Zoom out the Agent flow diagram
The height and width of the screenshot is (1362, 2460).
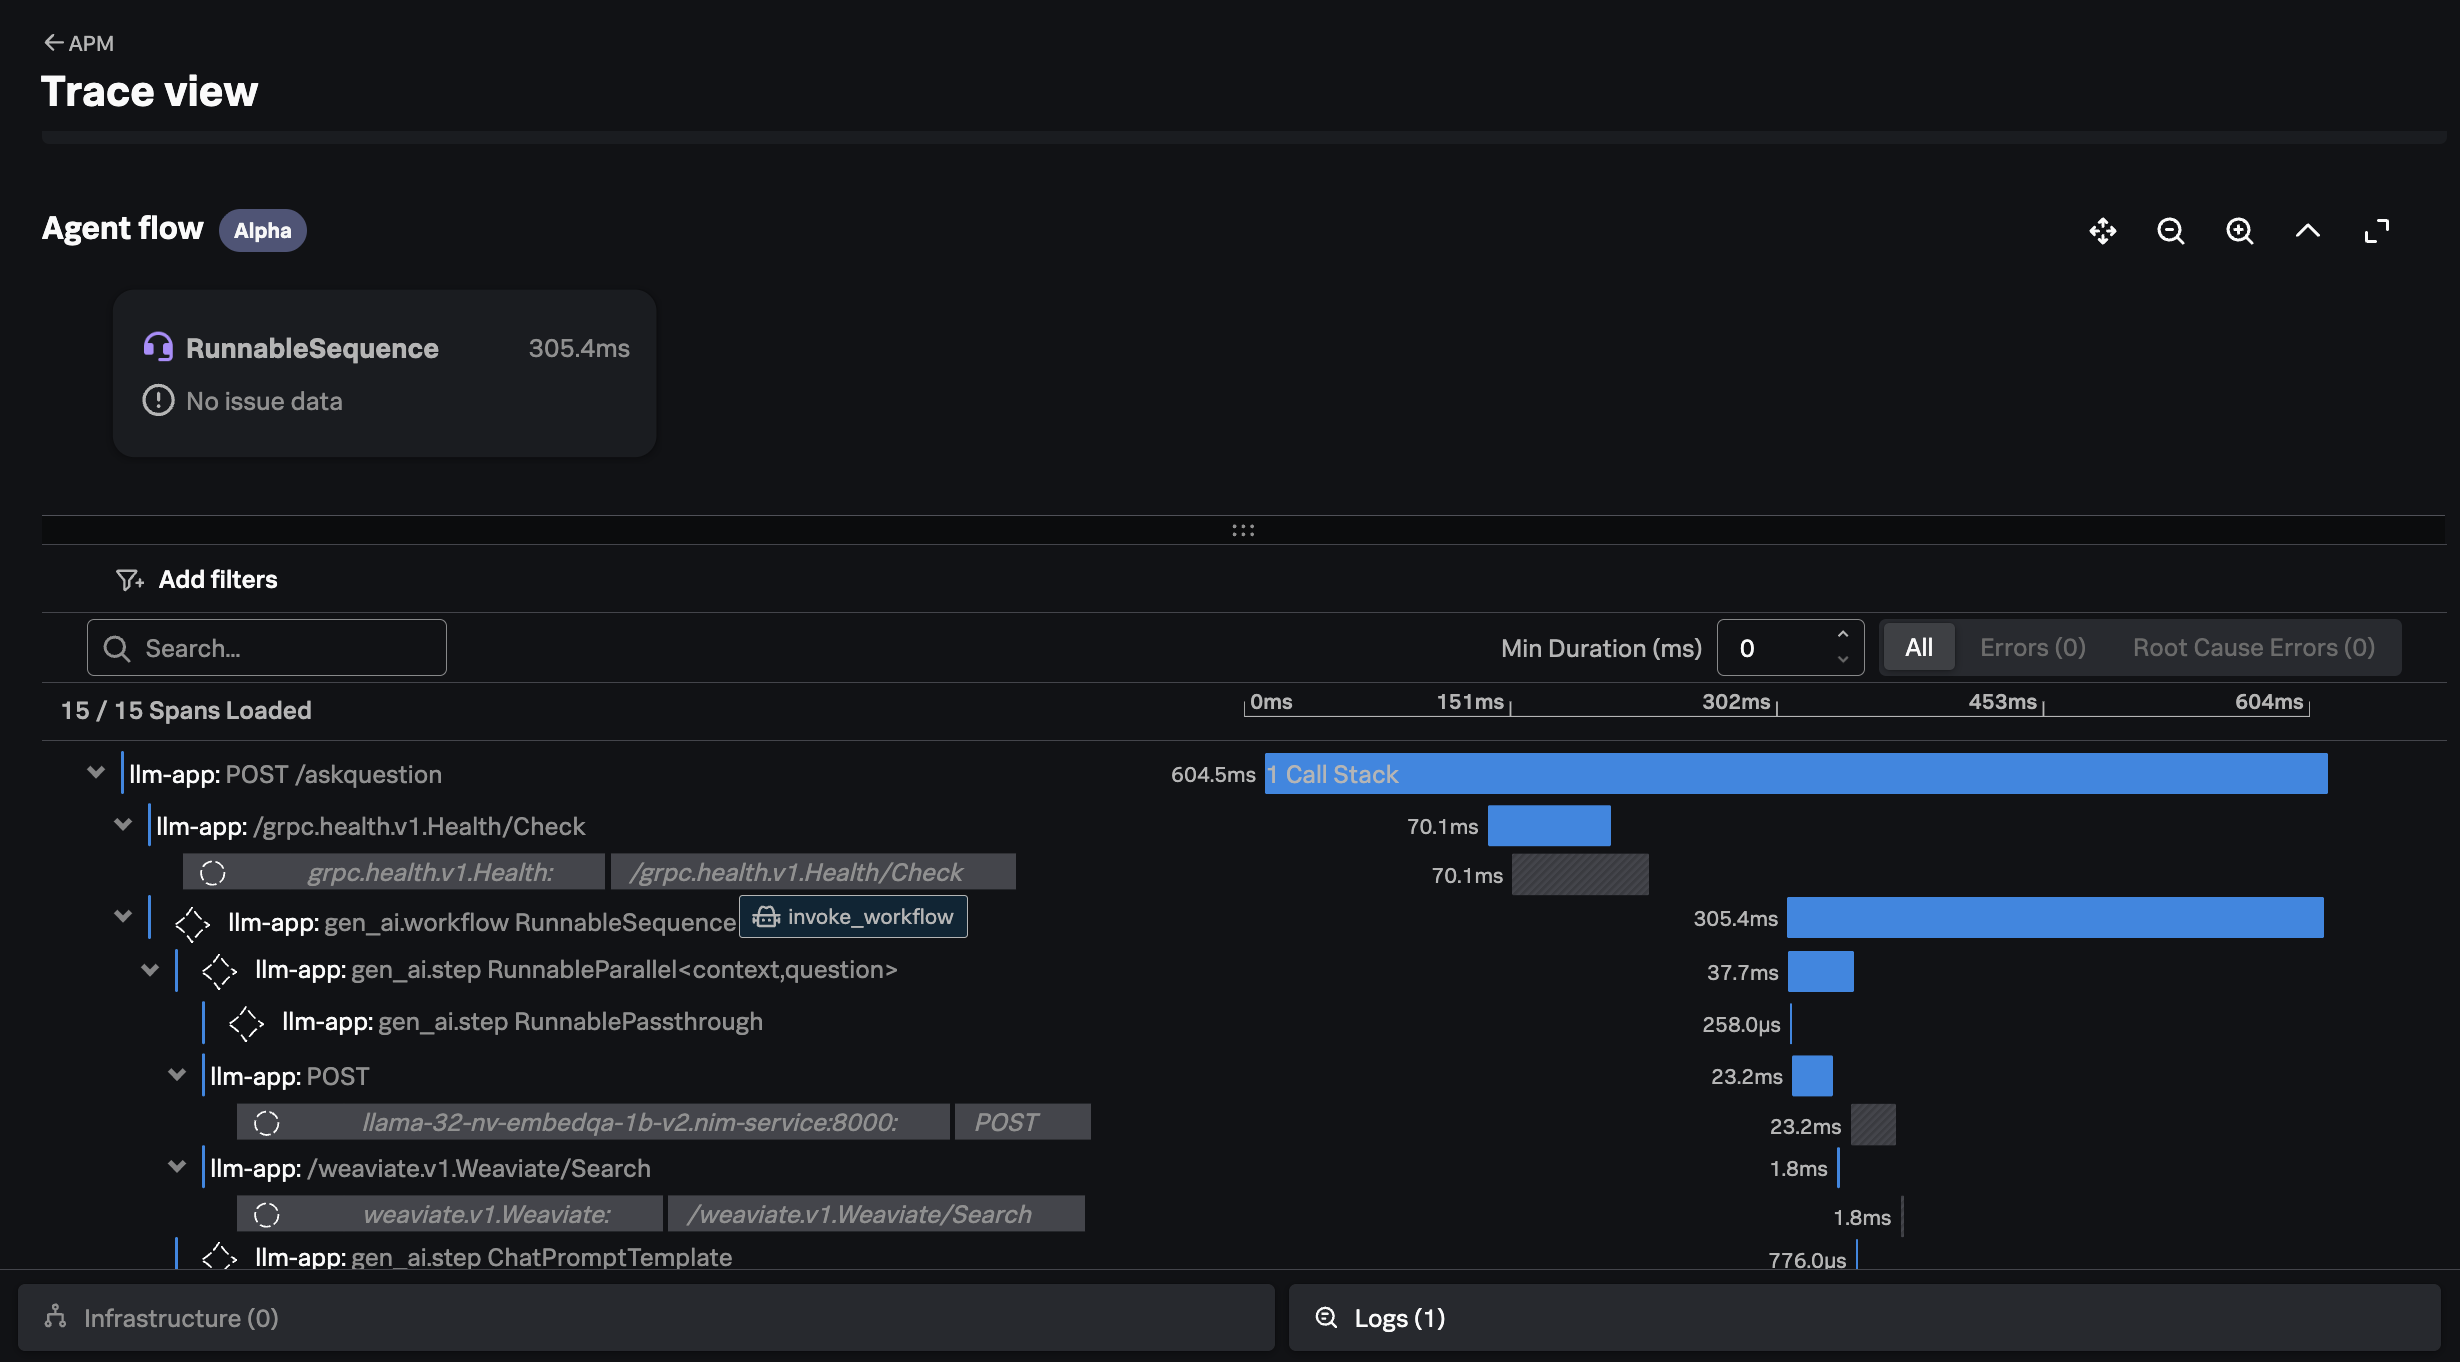pos(2170,231)
